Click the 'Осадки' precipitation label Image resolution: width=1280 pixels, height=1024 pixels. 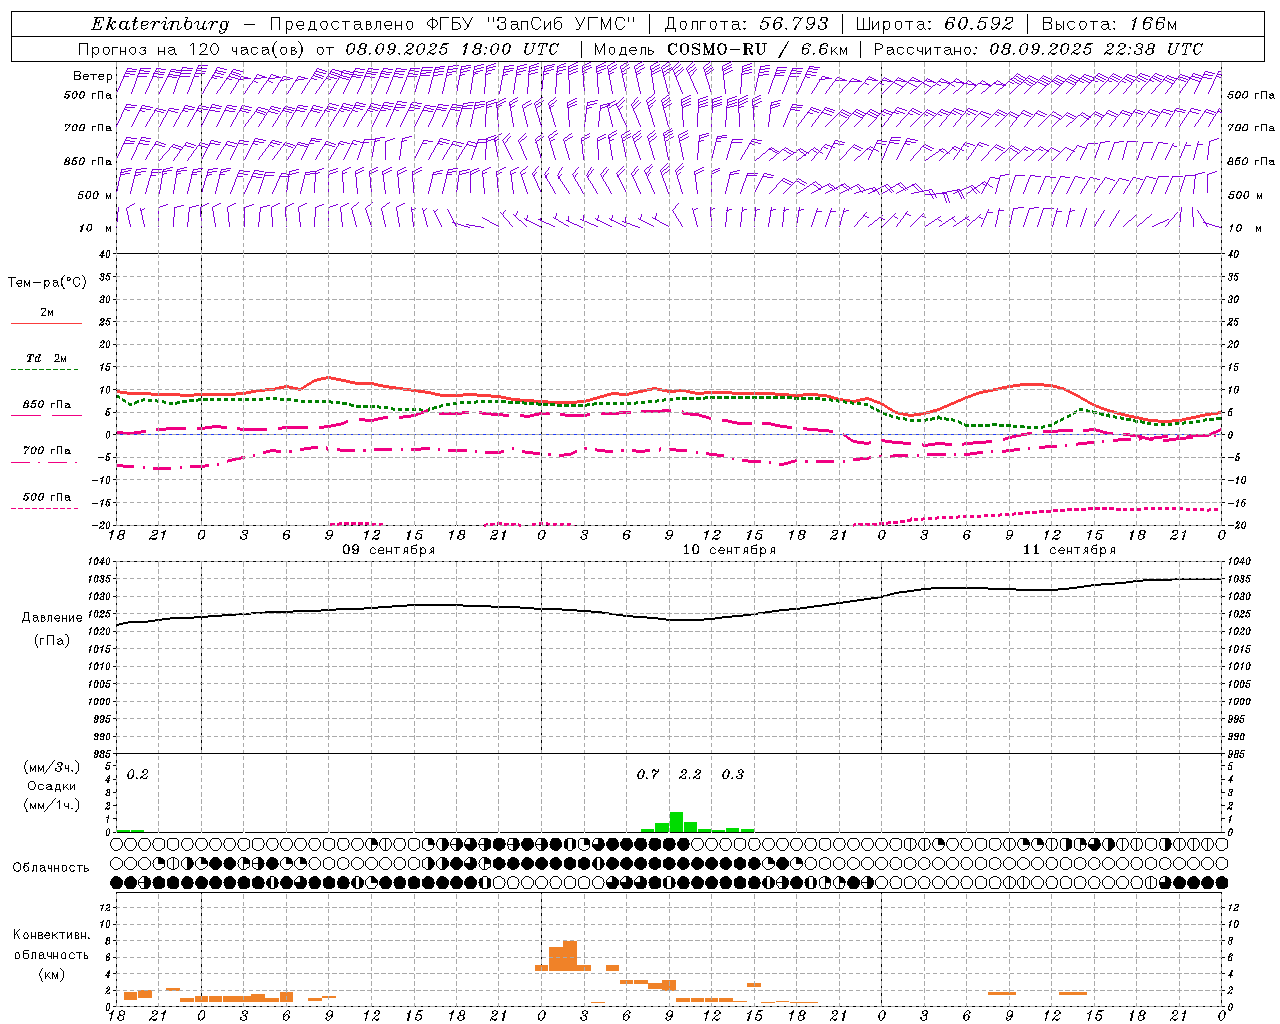click(x=52, y=786)
